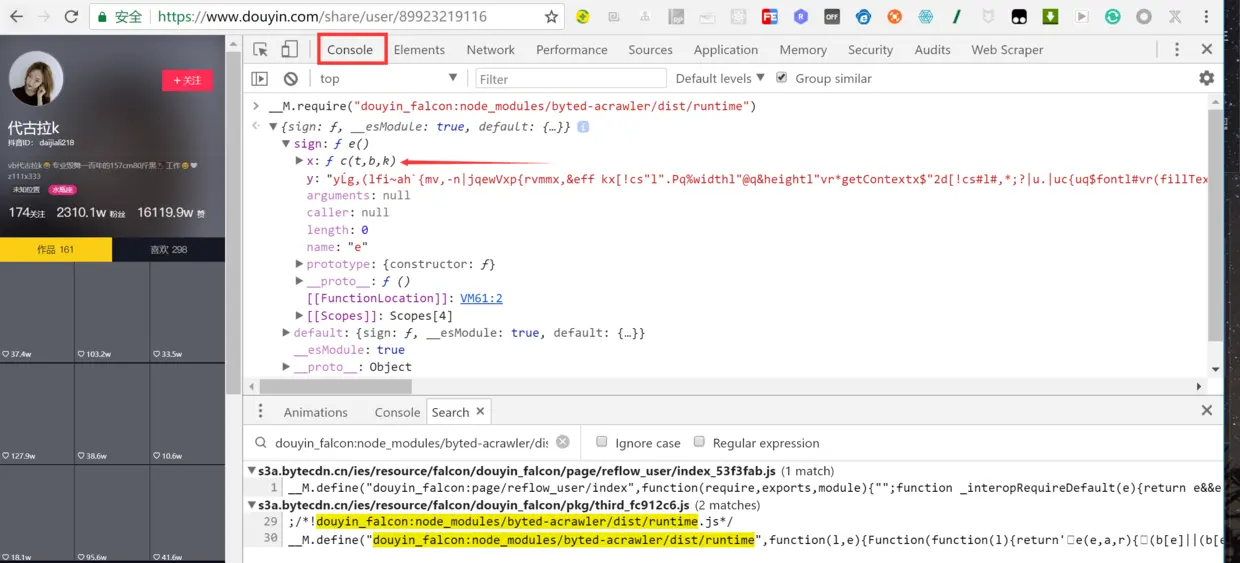The height and width of the screenshot is (563, 1240).
Task: Select the Console main tab
Action: click(350, 49)
